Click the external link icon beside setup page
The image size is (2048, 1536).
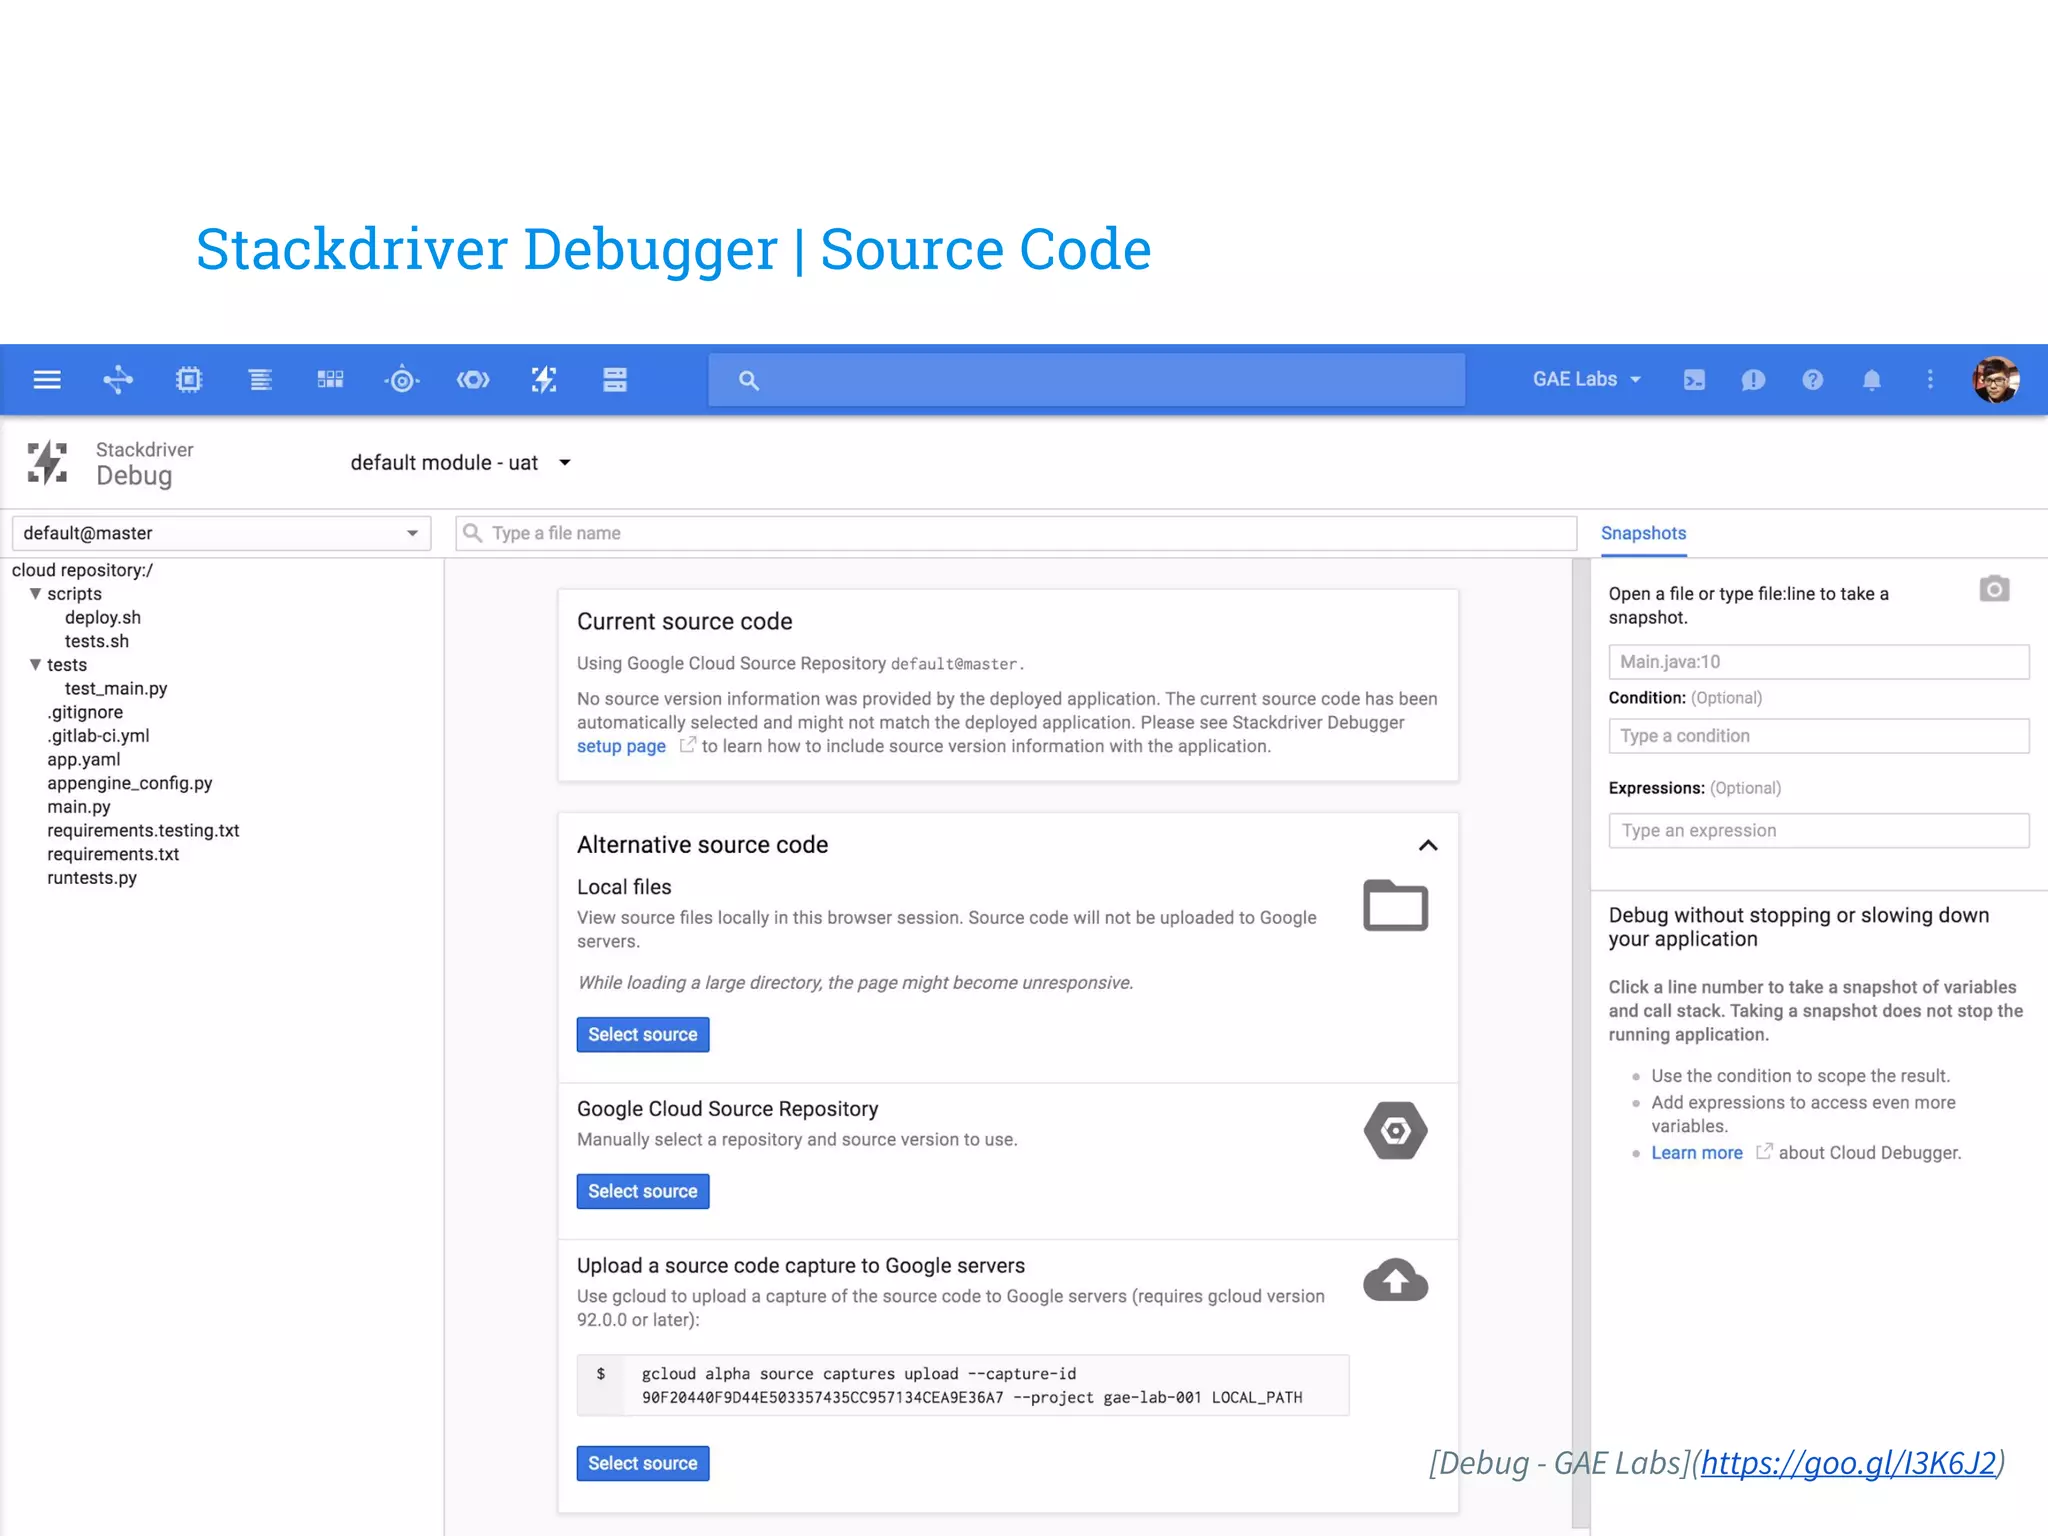(687, 746)
